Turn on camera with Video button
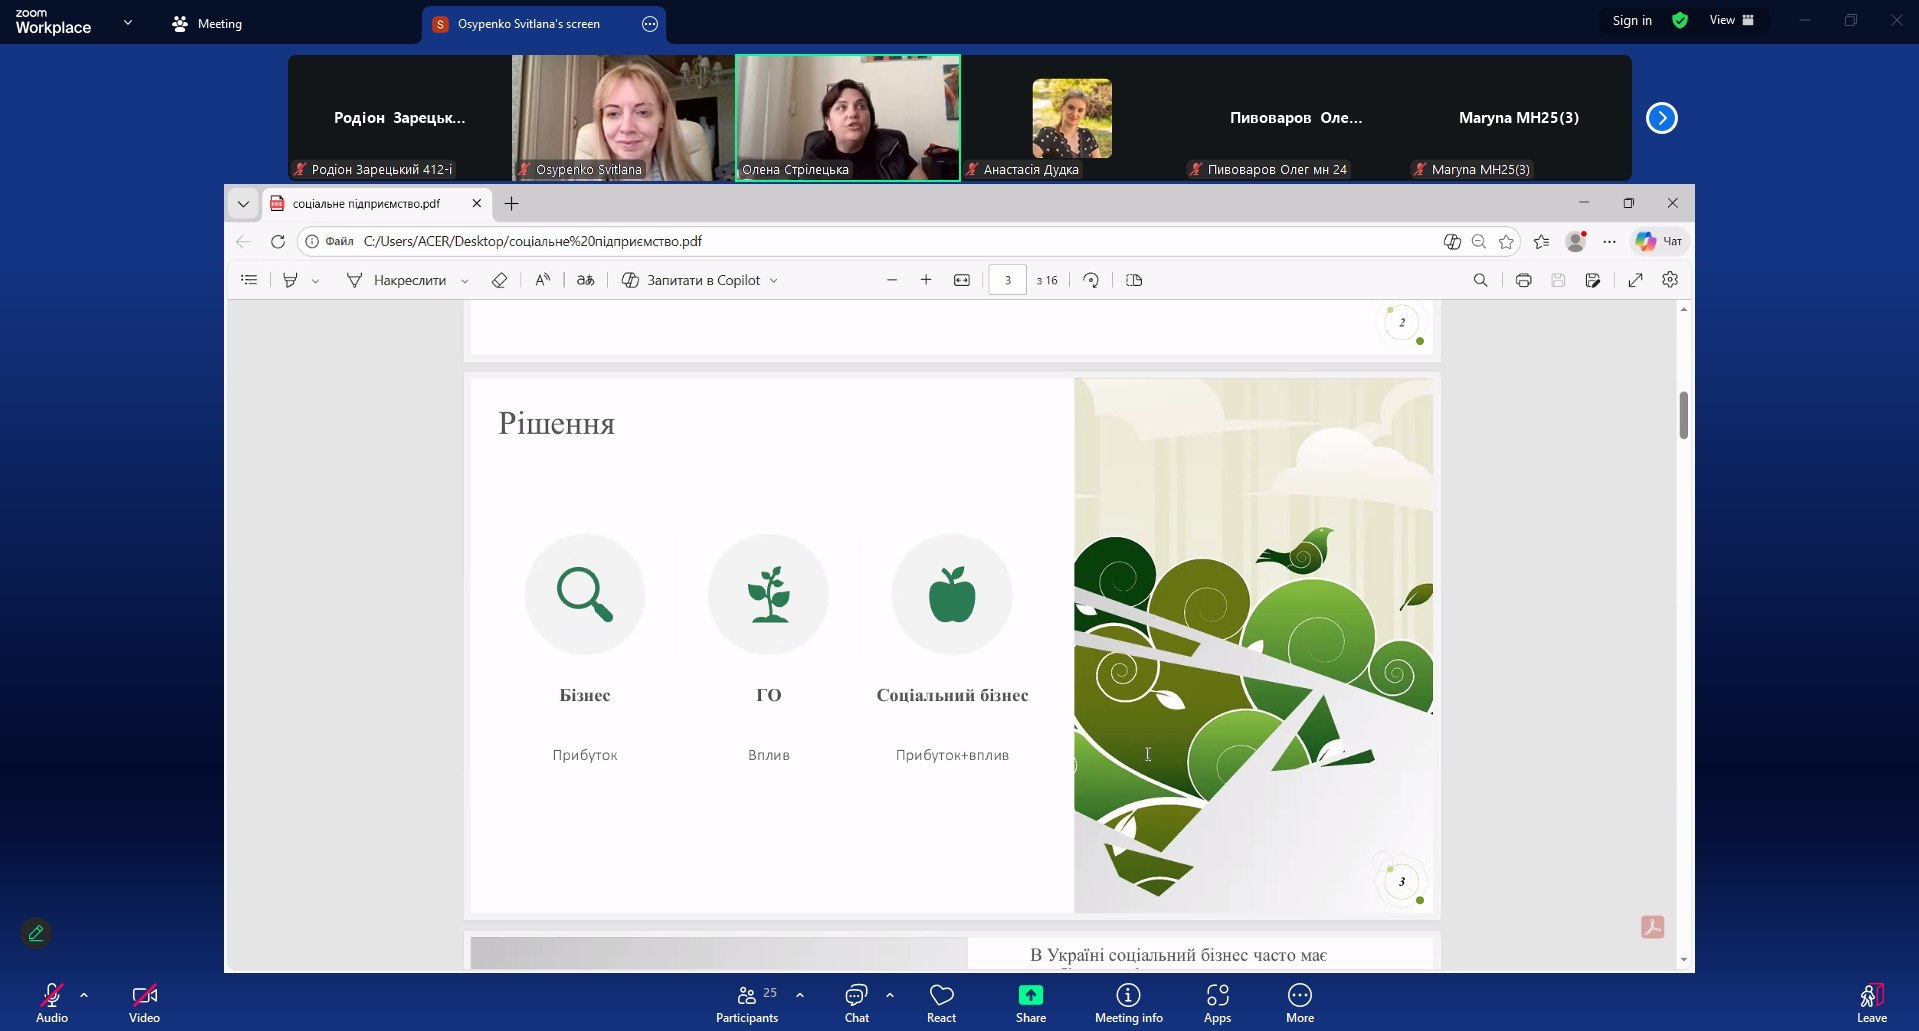Screen dimensions: 1919x1031 click(144, 1002)
